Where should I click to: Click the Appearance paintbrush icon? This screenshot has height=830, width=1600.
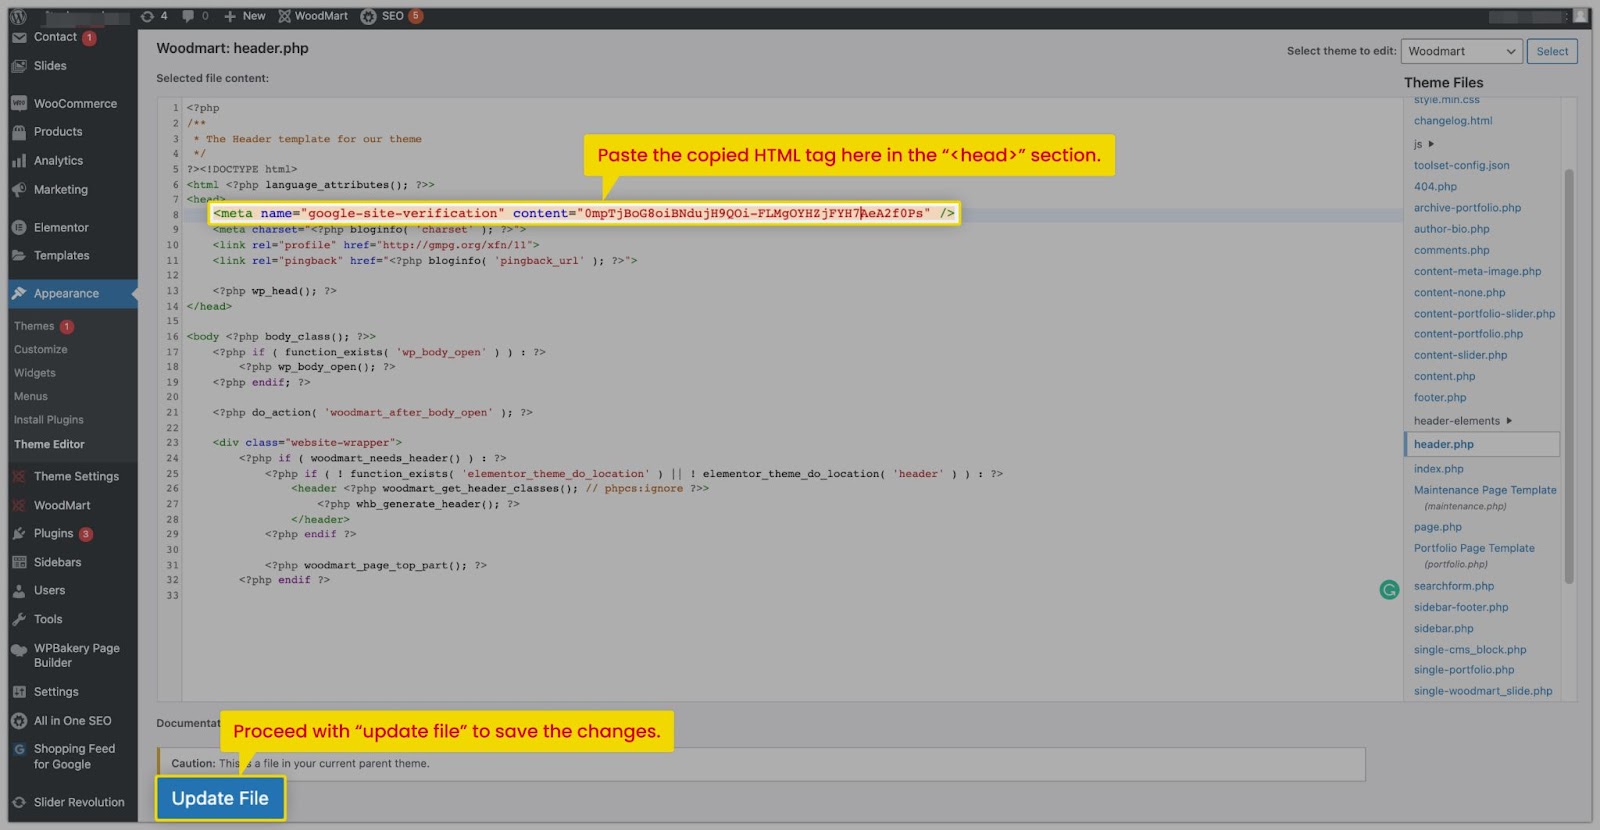19,294
